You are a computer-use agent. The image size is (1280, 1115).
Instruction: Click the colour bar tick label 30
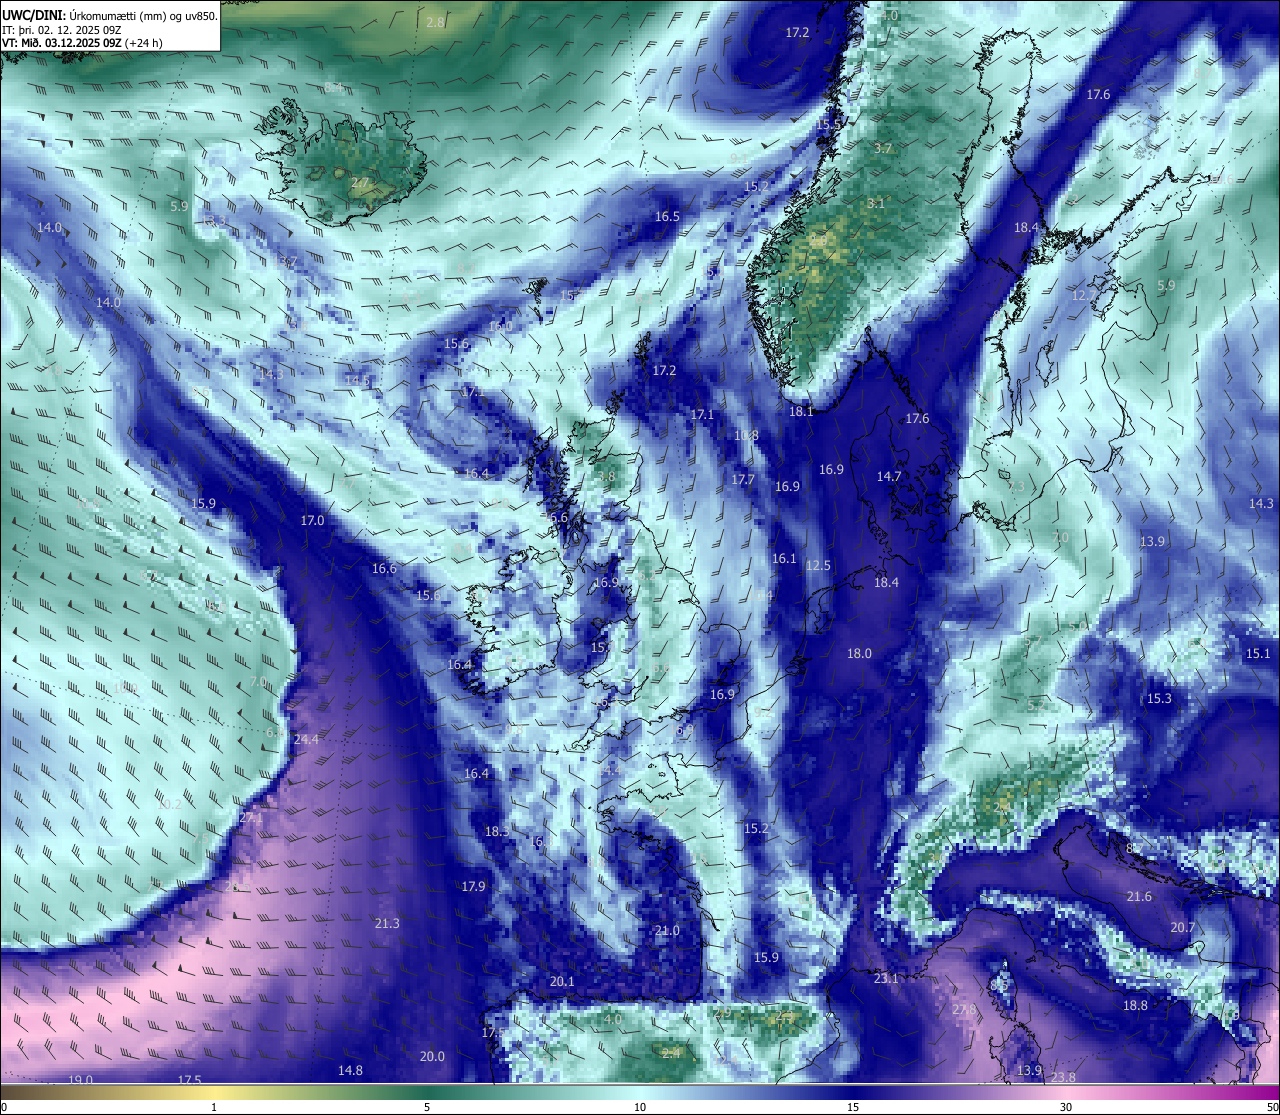click(1066, 1107)
